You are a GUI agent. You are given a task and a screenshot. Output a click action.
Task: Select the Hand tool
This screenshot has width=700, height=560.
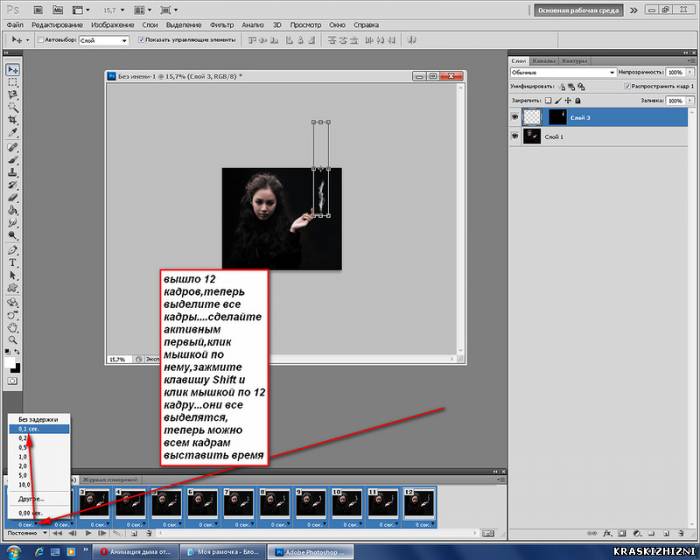(12, 327)
